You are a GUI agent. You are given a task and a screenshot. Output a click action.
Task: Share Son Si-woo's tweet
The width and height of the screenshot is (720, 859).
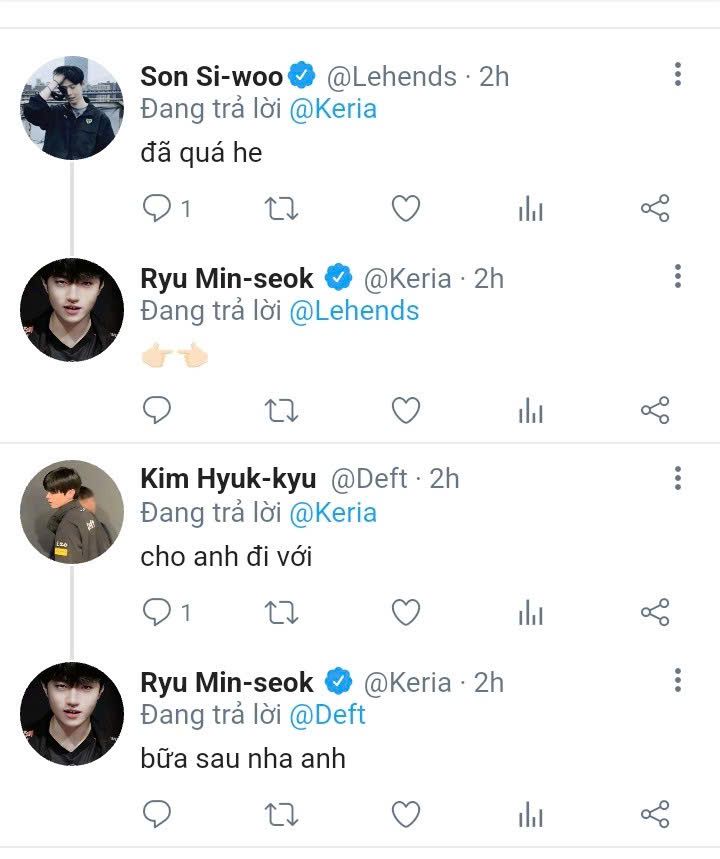click(654, 209)
